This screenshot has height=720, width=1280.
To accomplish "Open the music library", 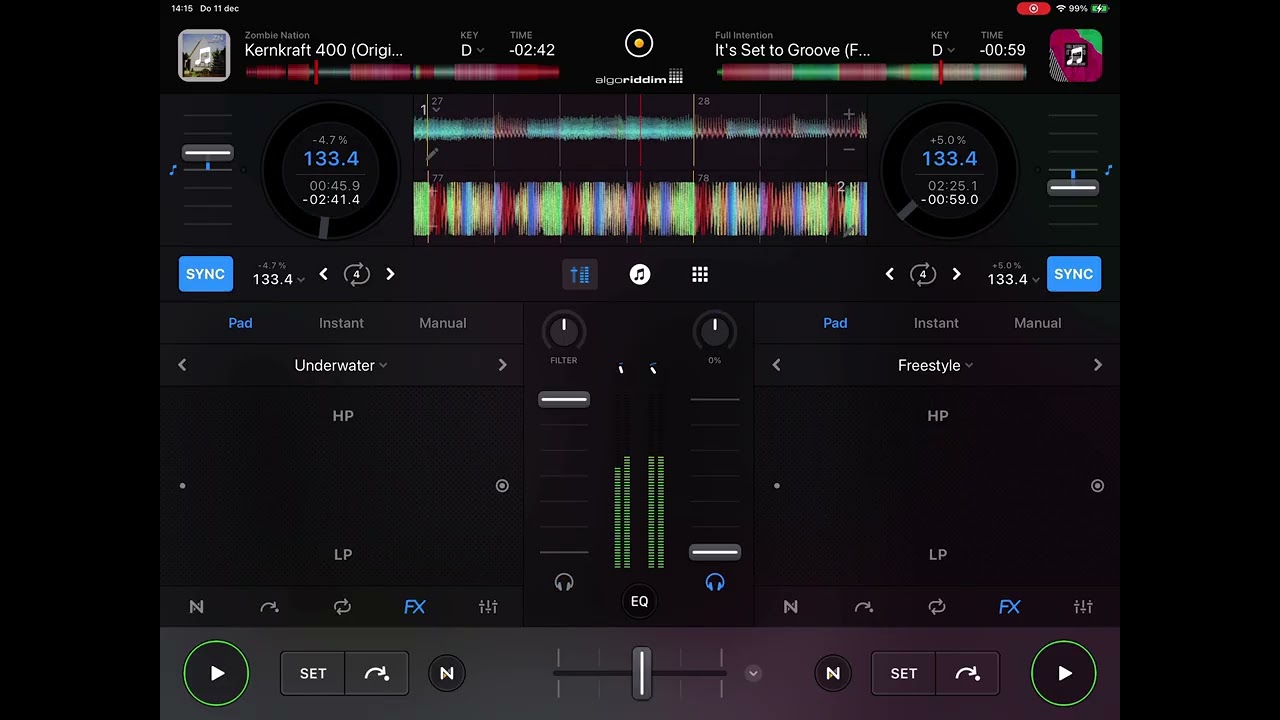I will tap(640, 274).
